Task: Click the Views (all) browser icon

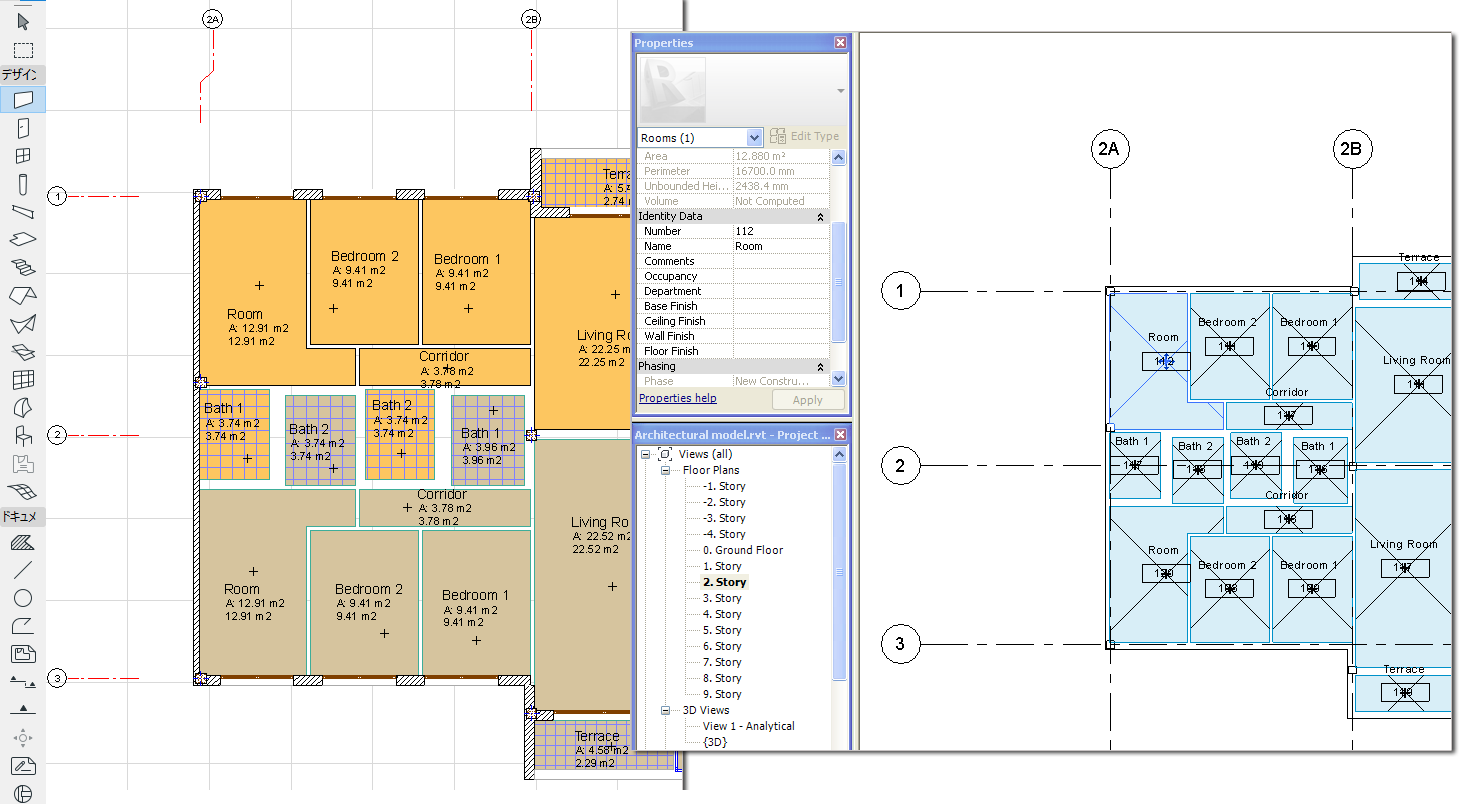Action: pos(665,455)
